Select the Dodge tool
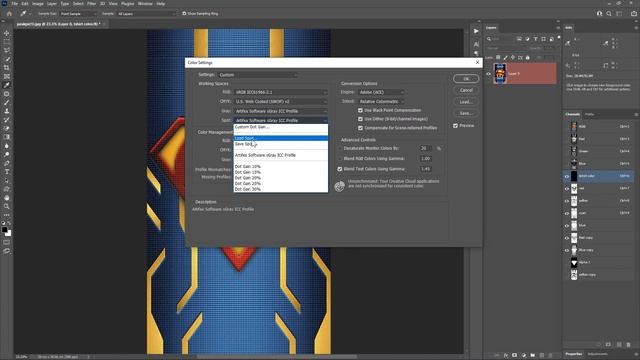Viewport: 640px width, 360px height. click(x=7, y=154)
